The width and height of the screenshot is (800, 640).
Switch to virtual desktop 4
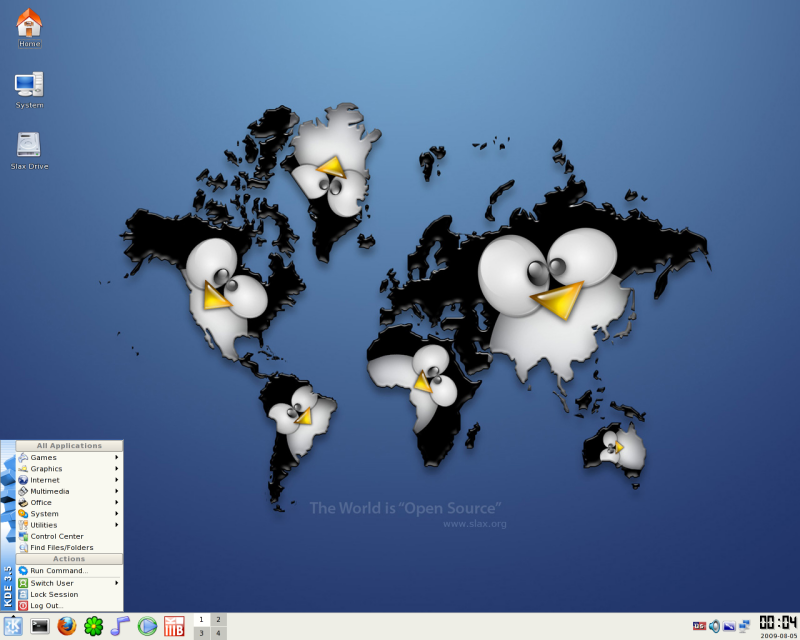tap(218, 633)
